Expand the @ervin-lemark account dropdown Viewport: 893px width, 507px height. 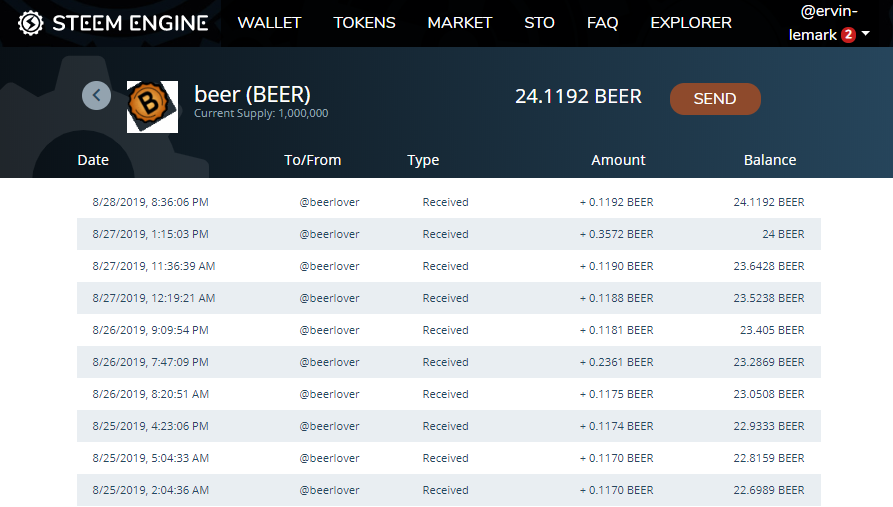pyautogui.click(x=865, y=35)
